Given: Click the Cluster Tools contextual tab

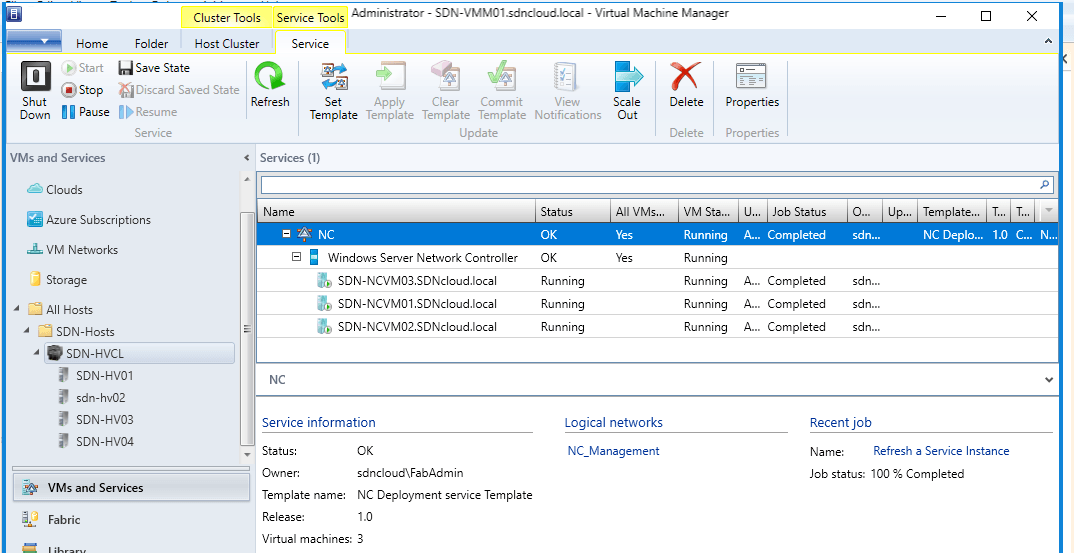Looking at the screenshot, I should point(227,18).
